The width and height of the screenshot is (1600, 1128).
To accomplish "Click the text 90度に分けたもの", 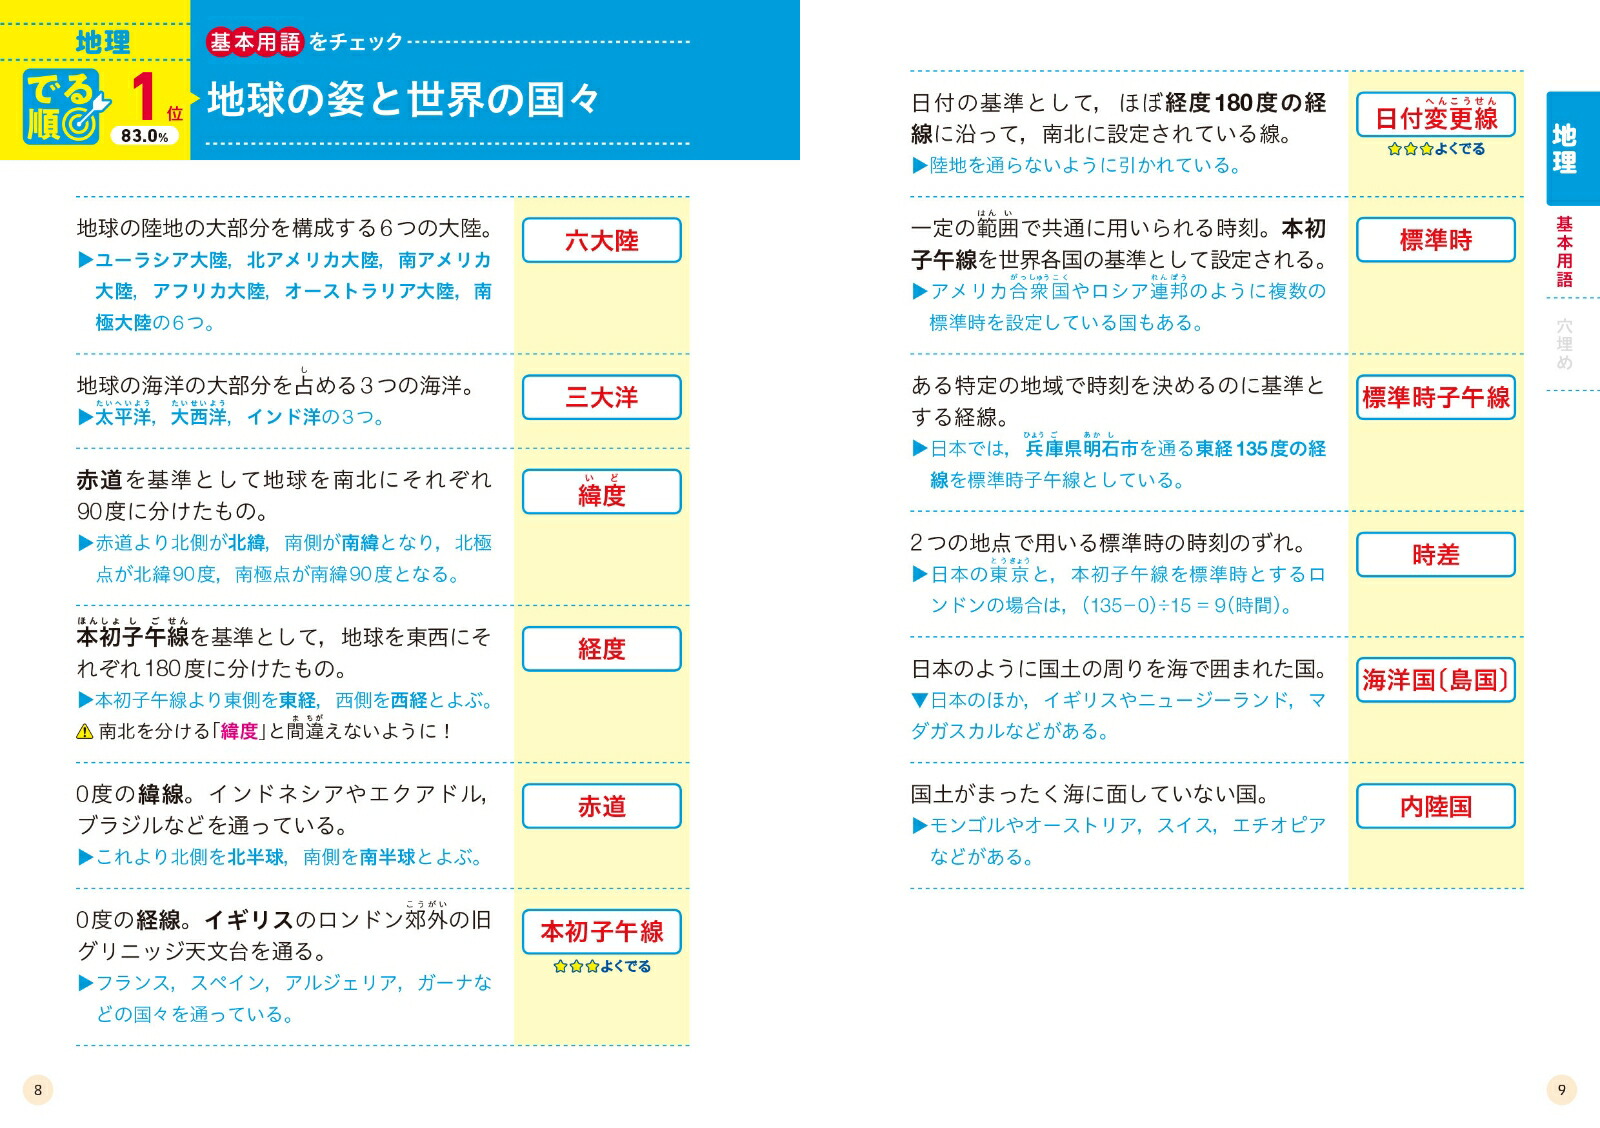I will [173, 511].
